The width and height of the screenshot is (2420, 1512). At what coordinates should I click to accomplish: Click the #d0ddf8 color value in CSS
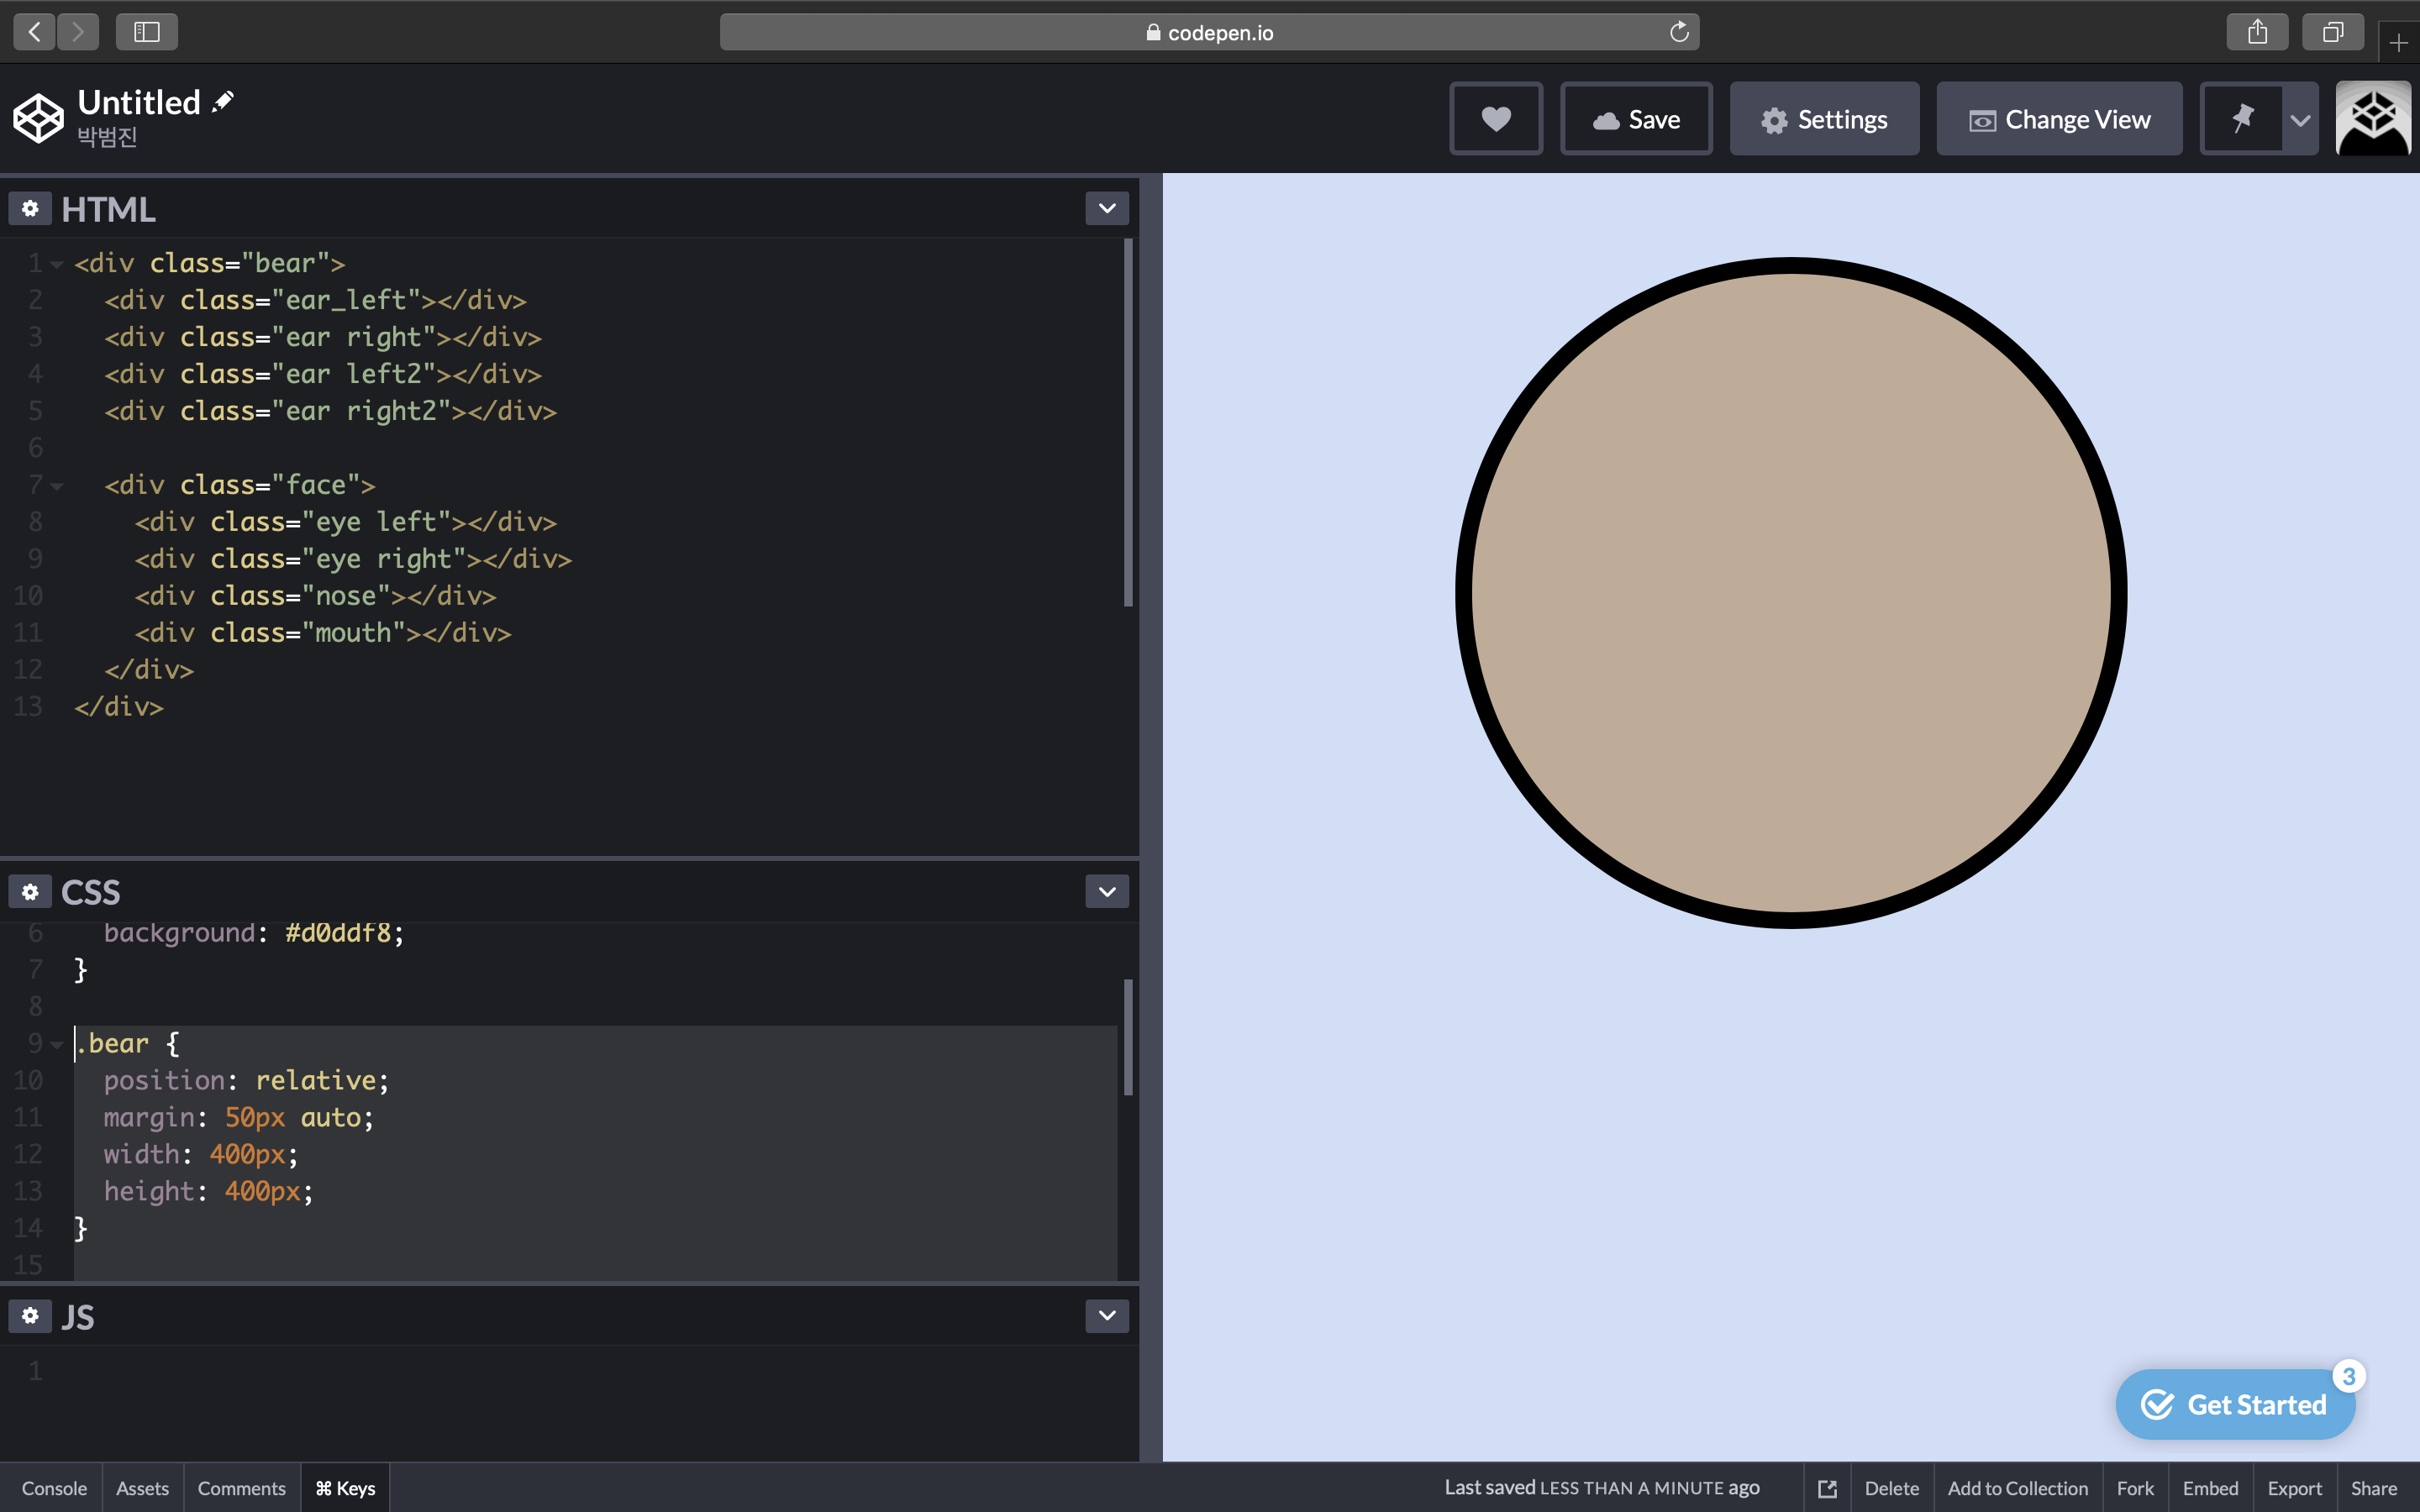point(337,933)
